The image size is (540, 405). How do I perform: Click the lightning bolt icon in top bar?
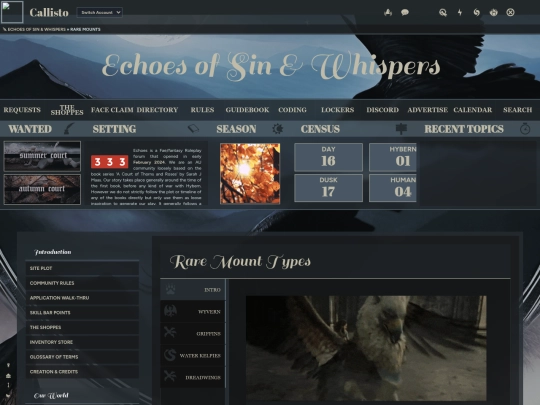point(460,13)
